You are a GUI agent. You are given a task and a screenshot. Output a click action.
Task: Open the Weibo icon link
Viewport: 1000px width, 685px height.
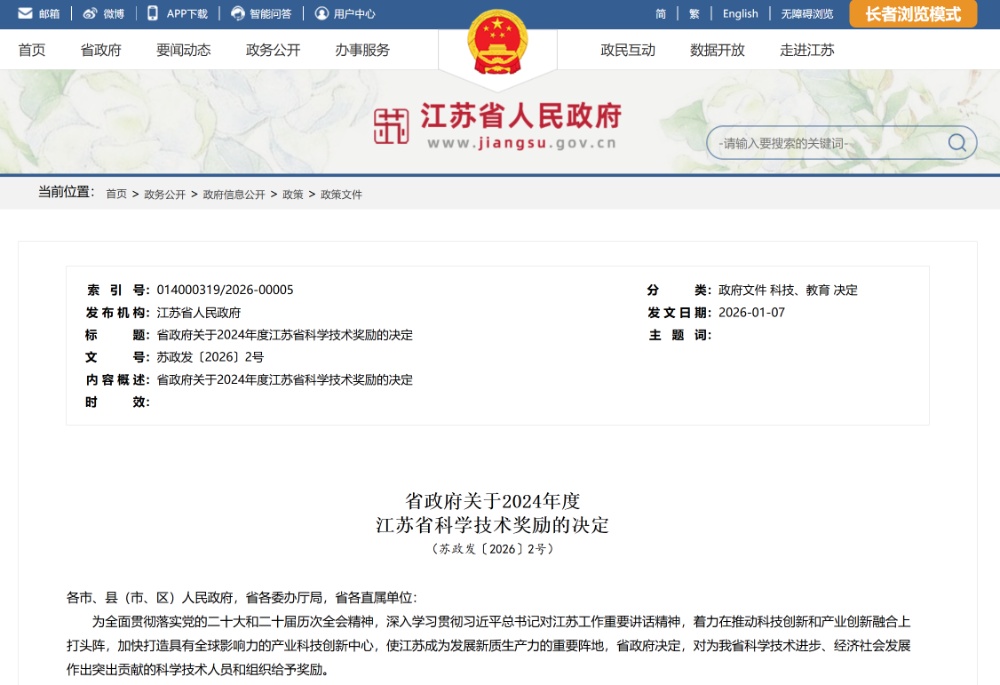pos(90,14)
